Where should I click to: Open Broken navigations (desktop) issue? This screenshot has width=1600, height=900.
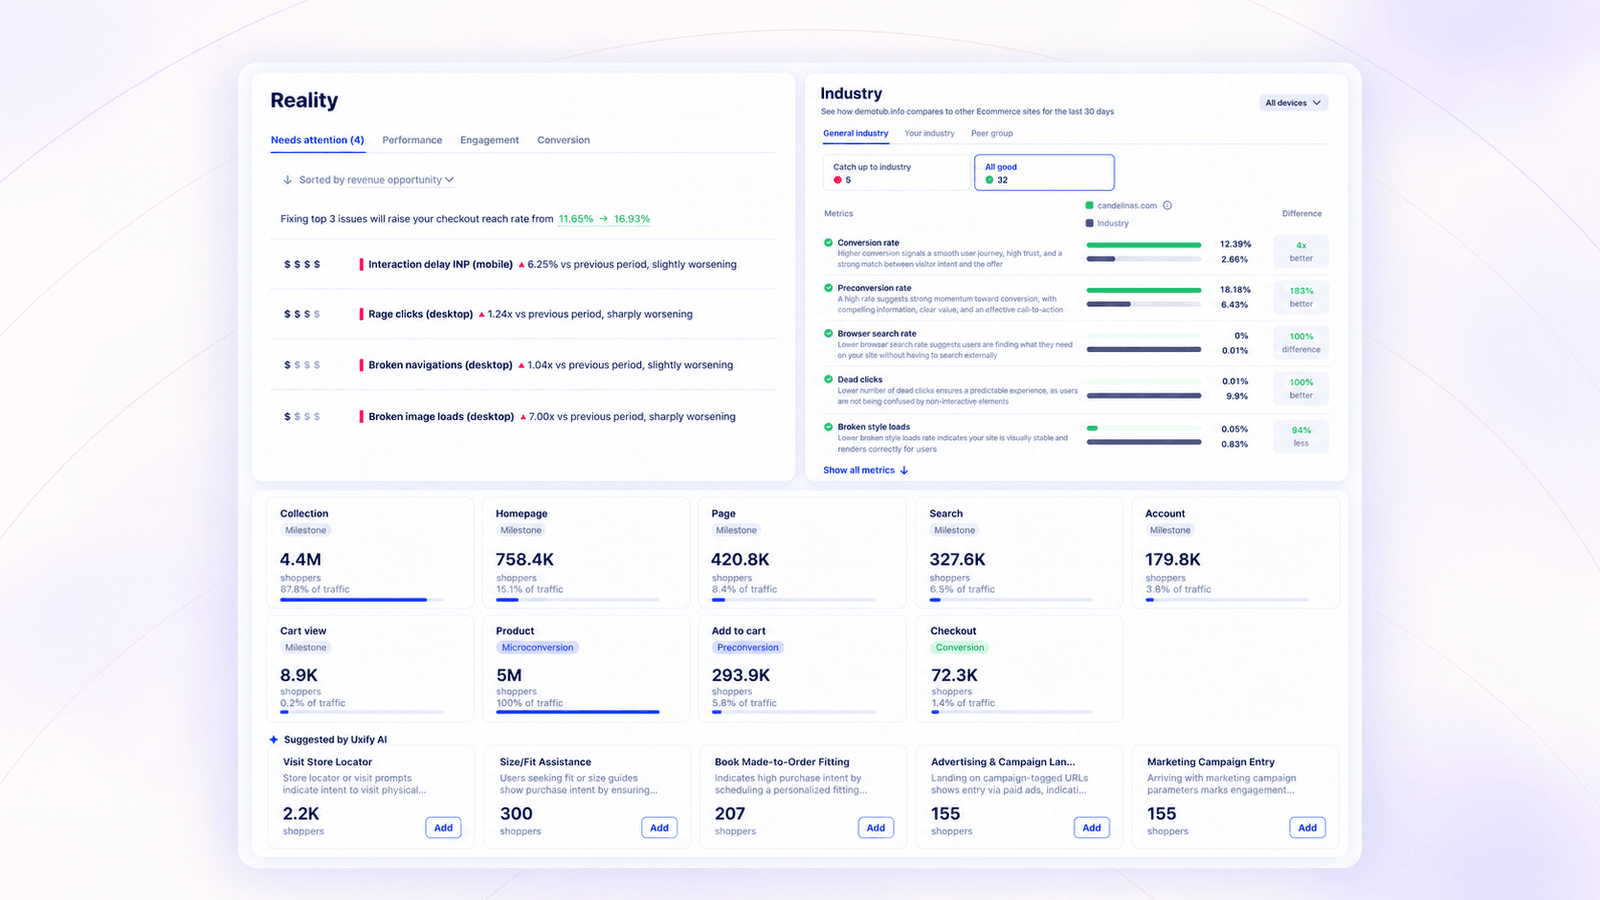[x=524, y=365]
